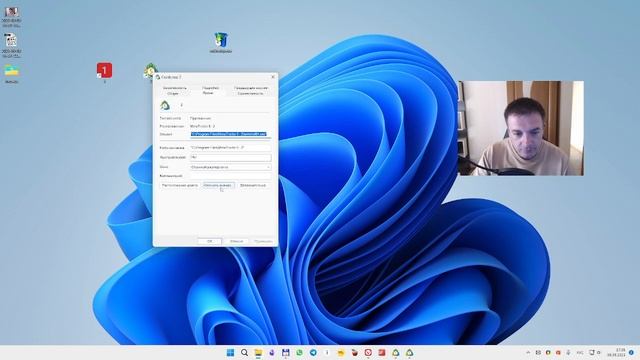Open the purple app icon in taskbar

coord(272,352)
